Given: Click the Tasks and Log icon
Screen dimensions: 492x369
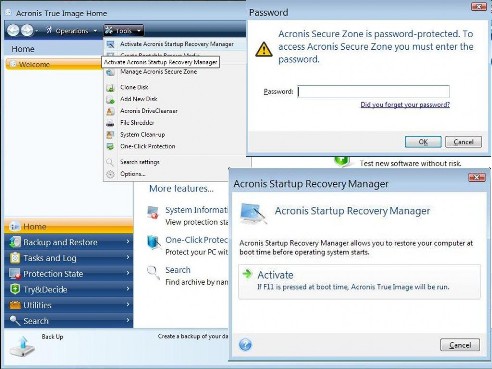Looking at the screenshot, I should (15, 258).
